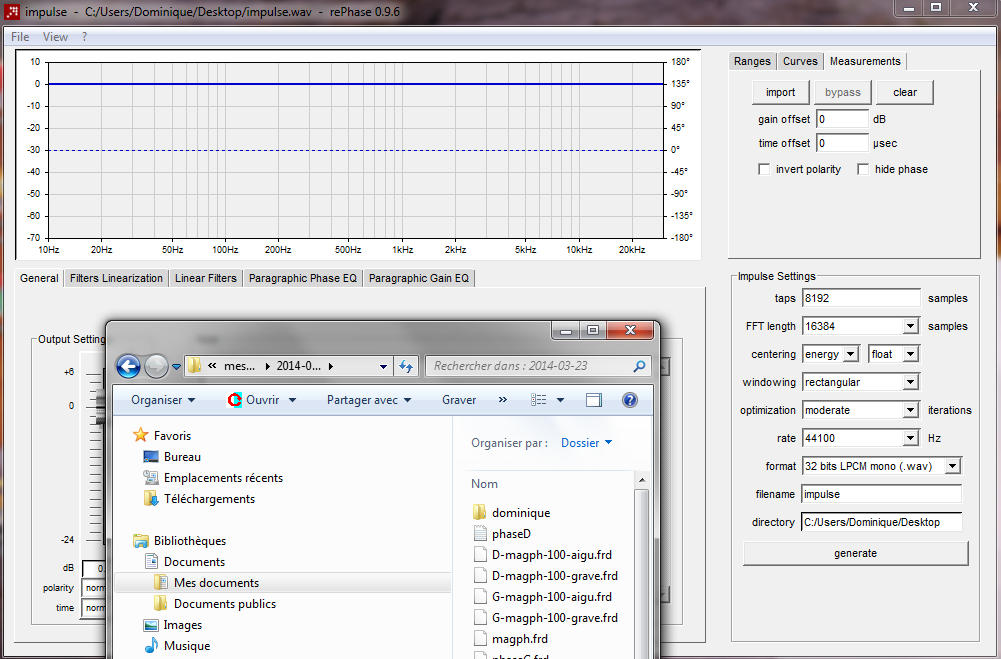Click the filename input field
This screenshot has width=1001, height=659.
click(881, 494)
